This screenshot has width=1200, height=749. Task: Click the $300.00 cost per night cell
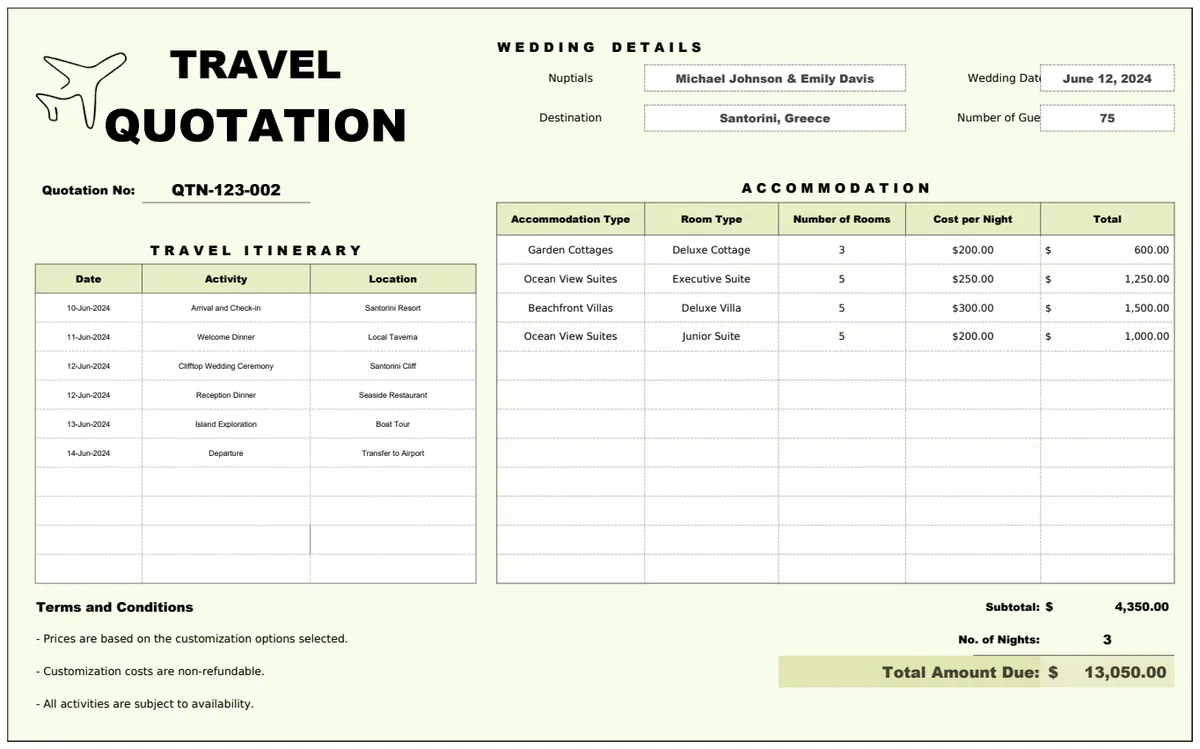pos(973,308)
